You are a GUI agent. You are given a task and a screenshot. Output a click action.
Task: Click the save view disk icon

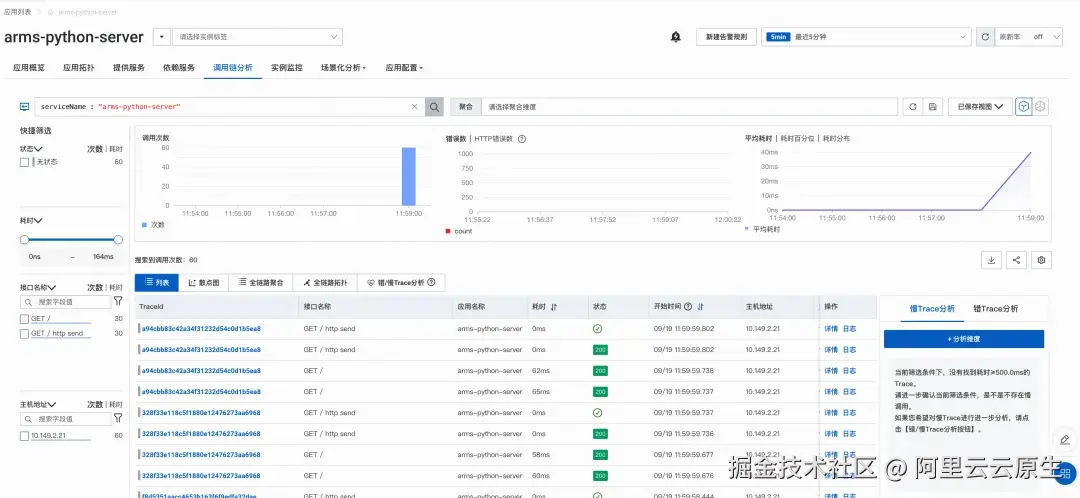pos(932,107)
